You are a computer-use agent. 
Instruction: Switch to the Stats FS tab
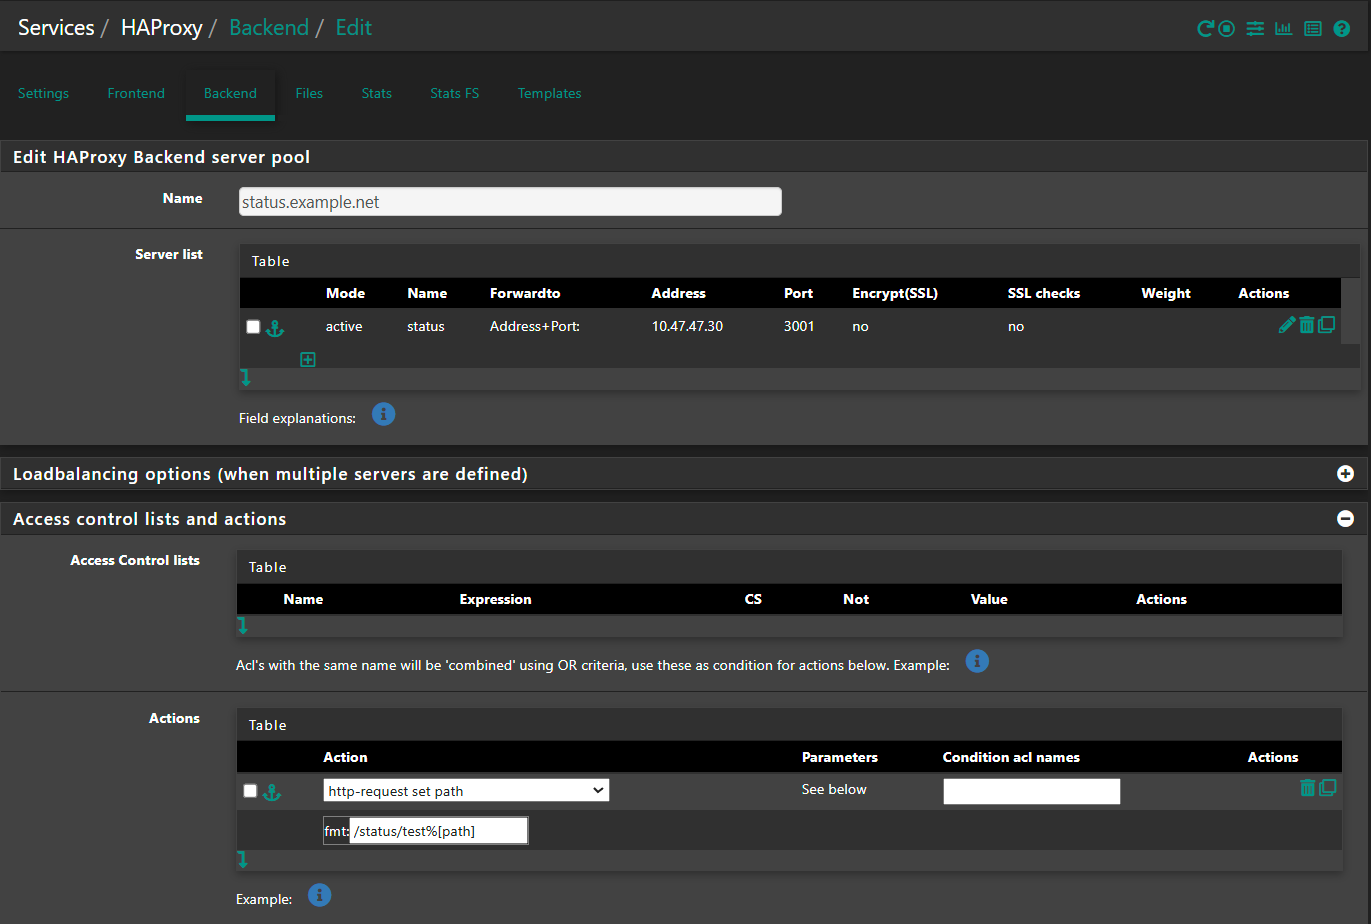click(455, 93)
